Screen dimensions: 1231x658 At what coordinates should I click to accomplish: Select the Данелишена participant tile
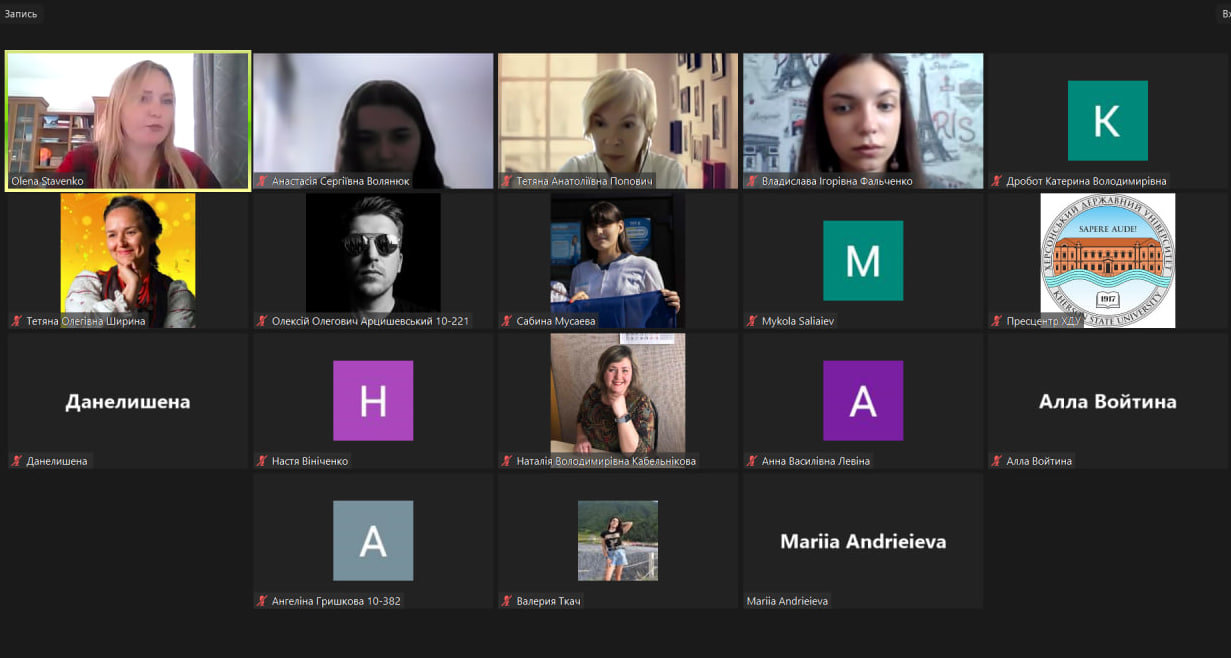pyautogui.click(x=128, y=401)
